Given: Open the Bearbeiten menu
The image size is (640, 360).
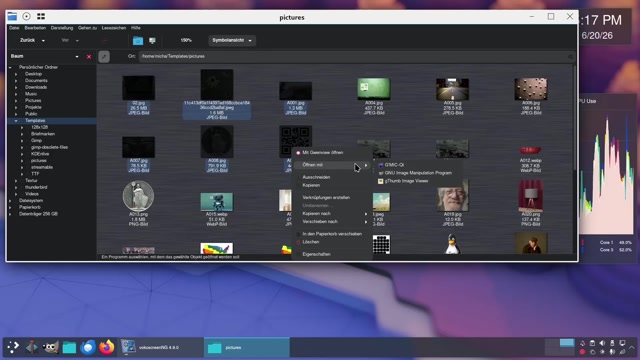Looking at the screenshot, I should (35, 28).
